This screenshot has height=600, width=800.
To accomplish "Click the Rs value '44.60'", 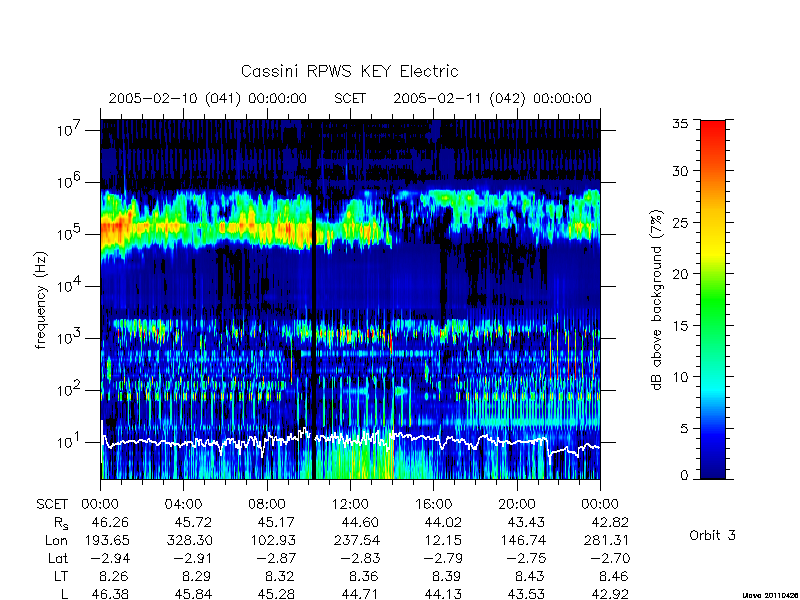I will tap(359, 522).
